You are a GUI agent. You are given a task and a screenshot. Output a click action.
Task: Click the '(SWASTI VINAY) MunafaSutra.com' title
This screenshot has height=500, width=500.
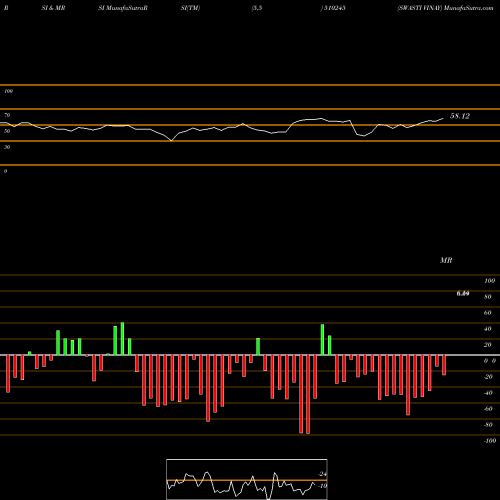coord(445,8)
